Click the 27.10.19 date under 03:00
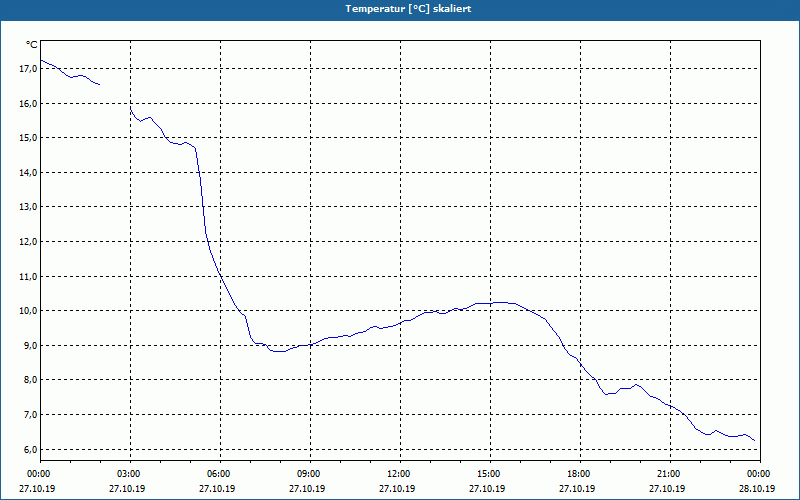 click(x=128, y=488)
